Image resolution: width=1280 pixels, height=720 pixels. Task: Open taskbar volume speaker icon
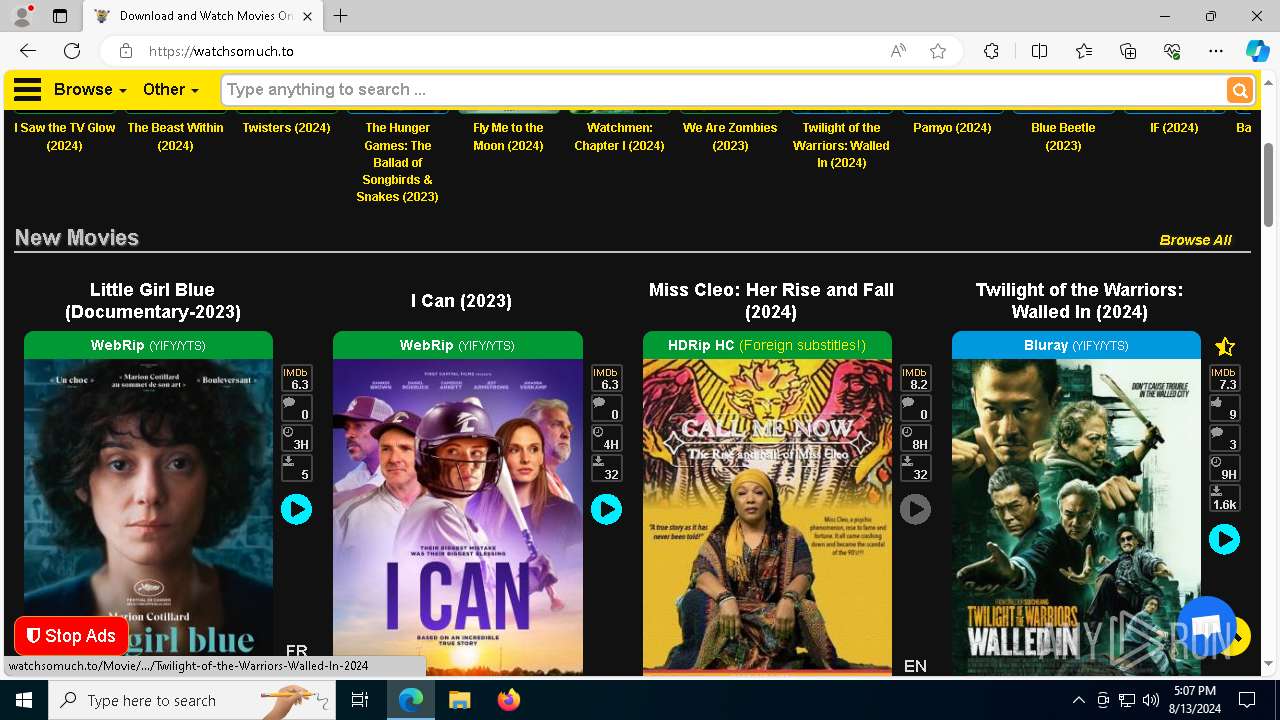tap(1151, 700)
